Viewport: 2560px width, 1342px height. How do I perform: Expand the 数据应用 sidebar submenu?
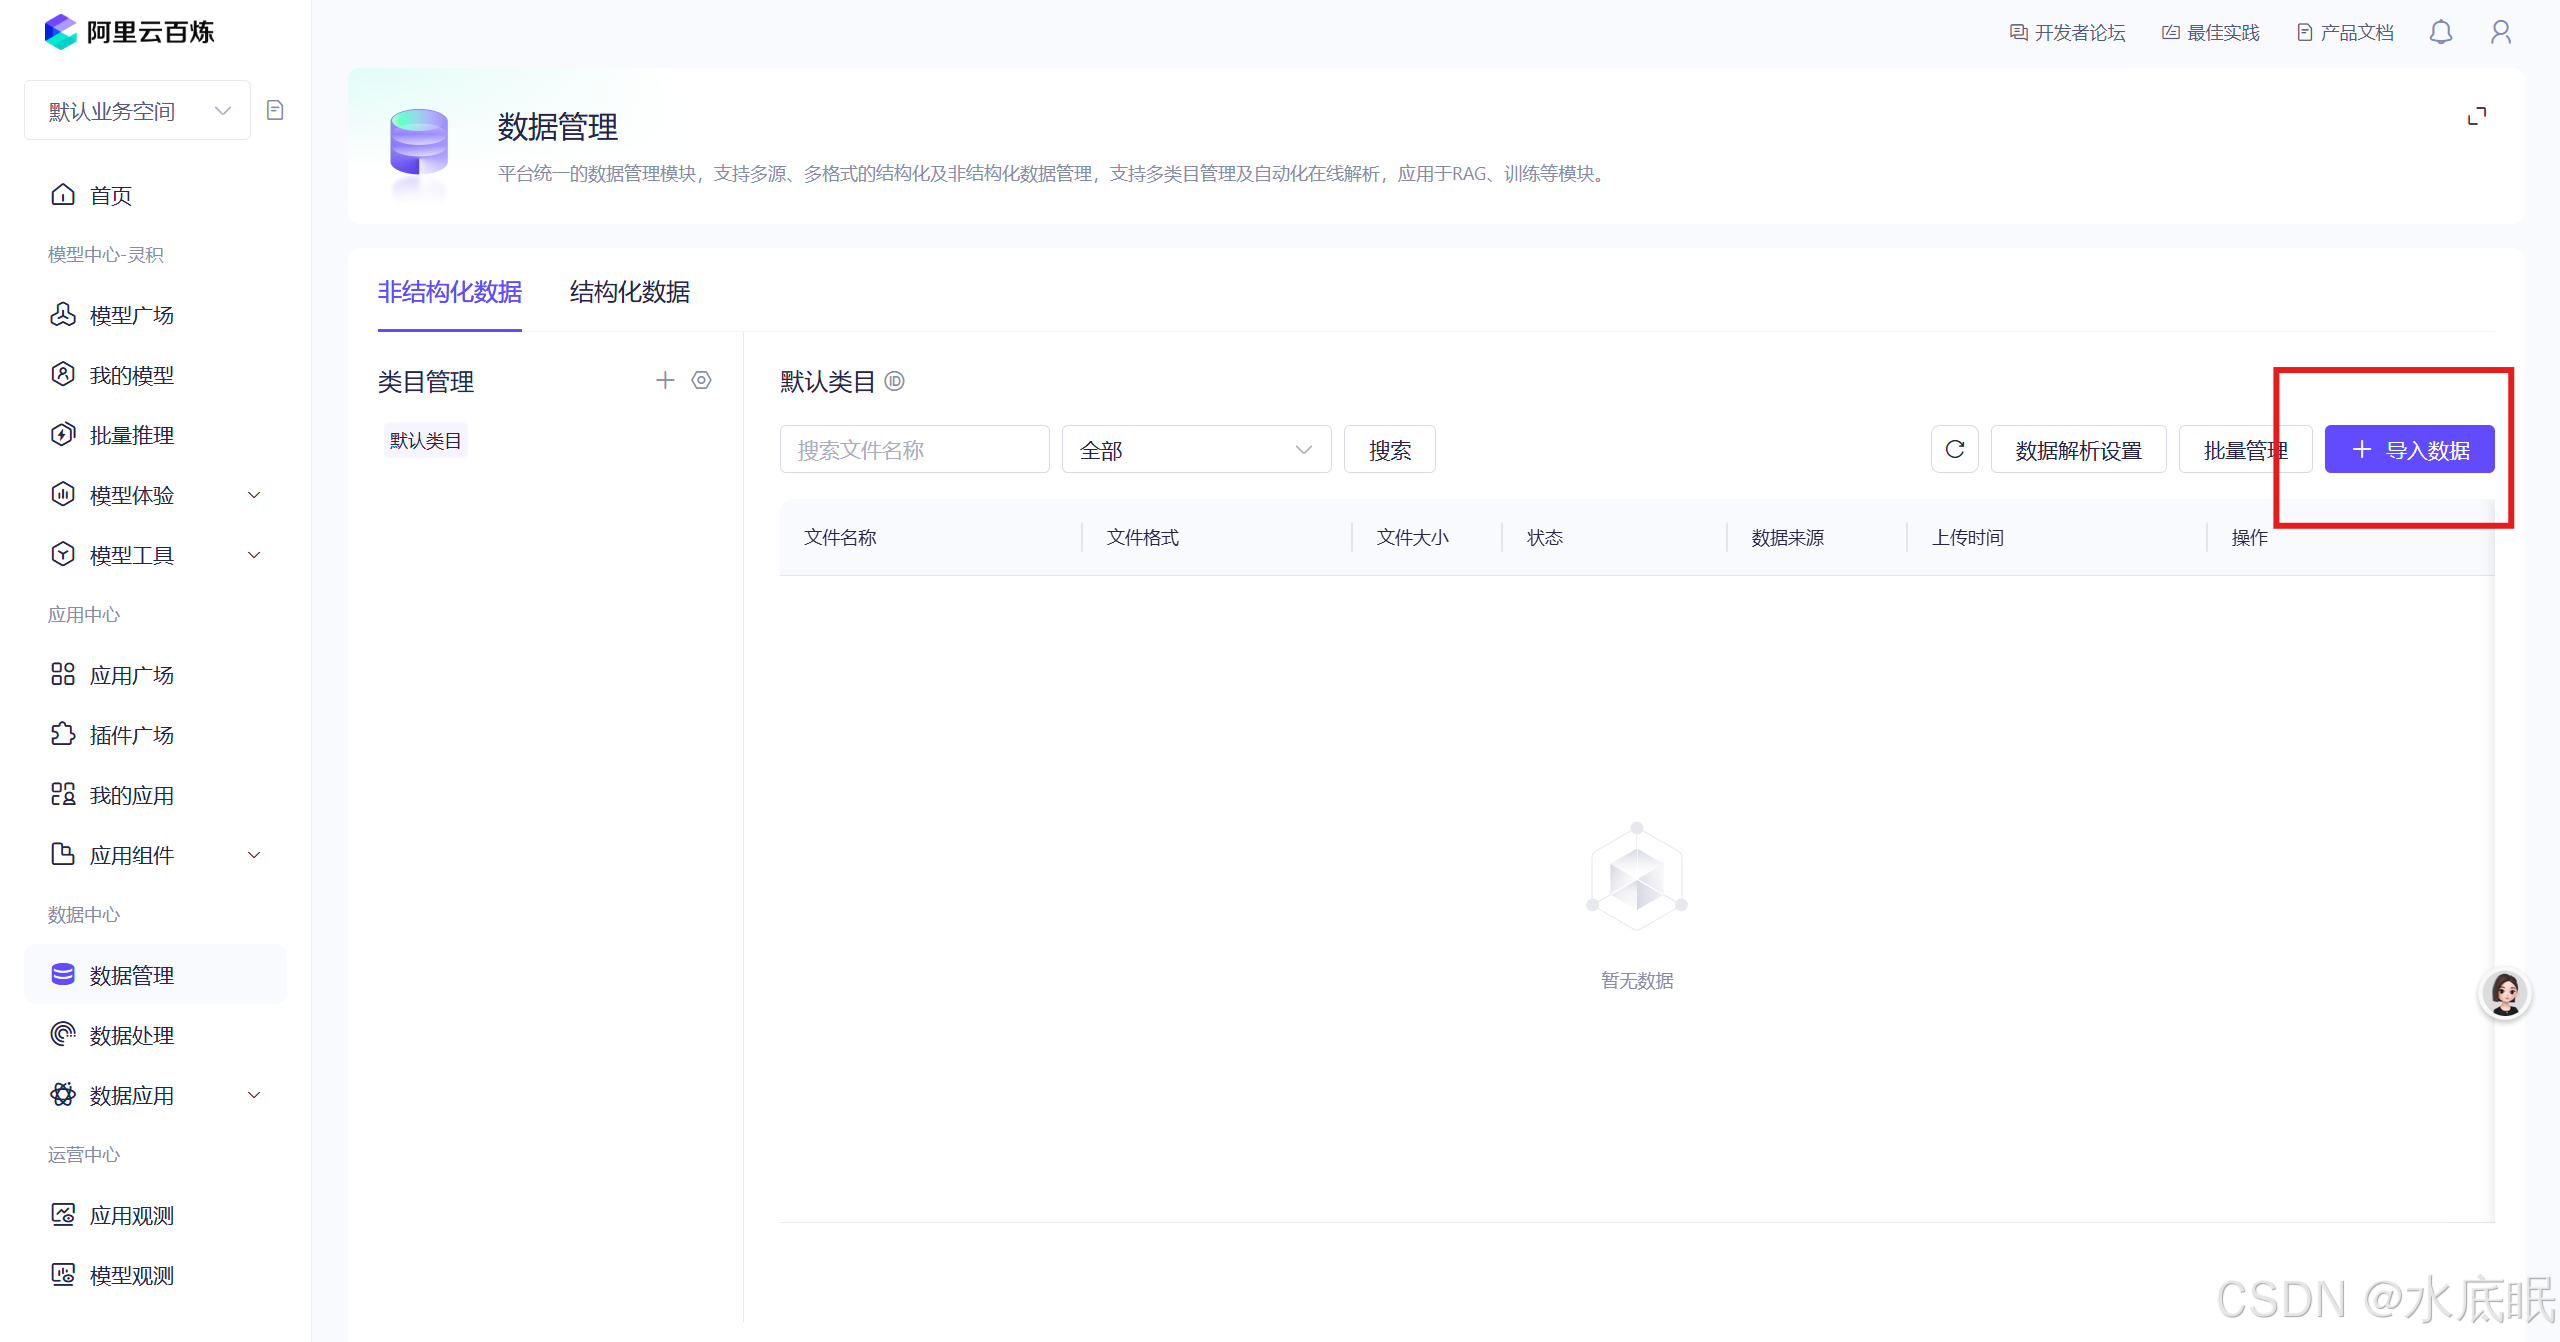point(254,1095)
